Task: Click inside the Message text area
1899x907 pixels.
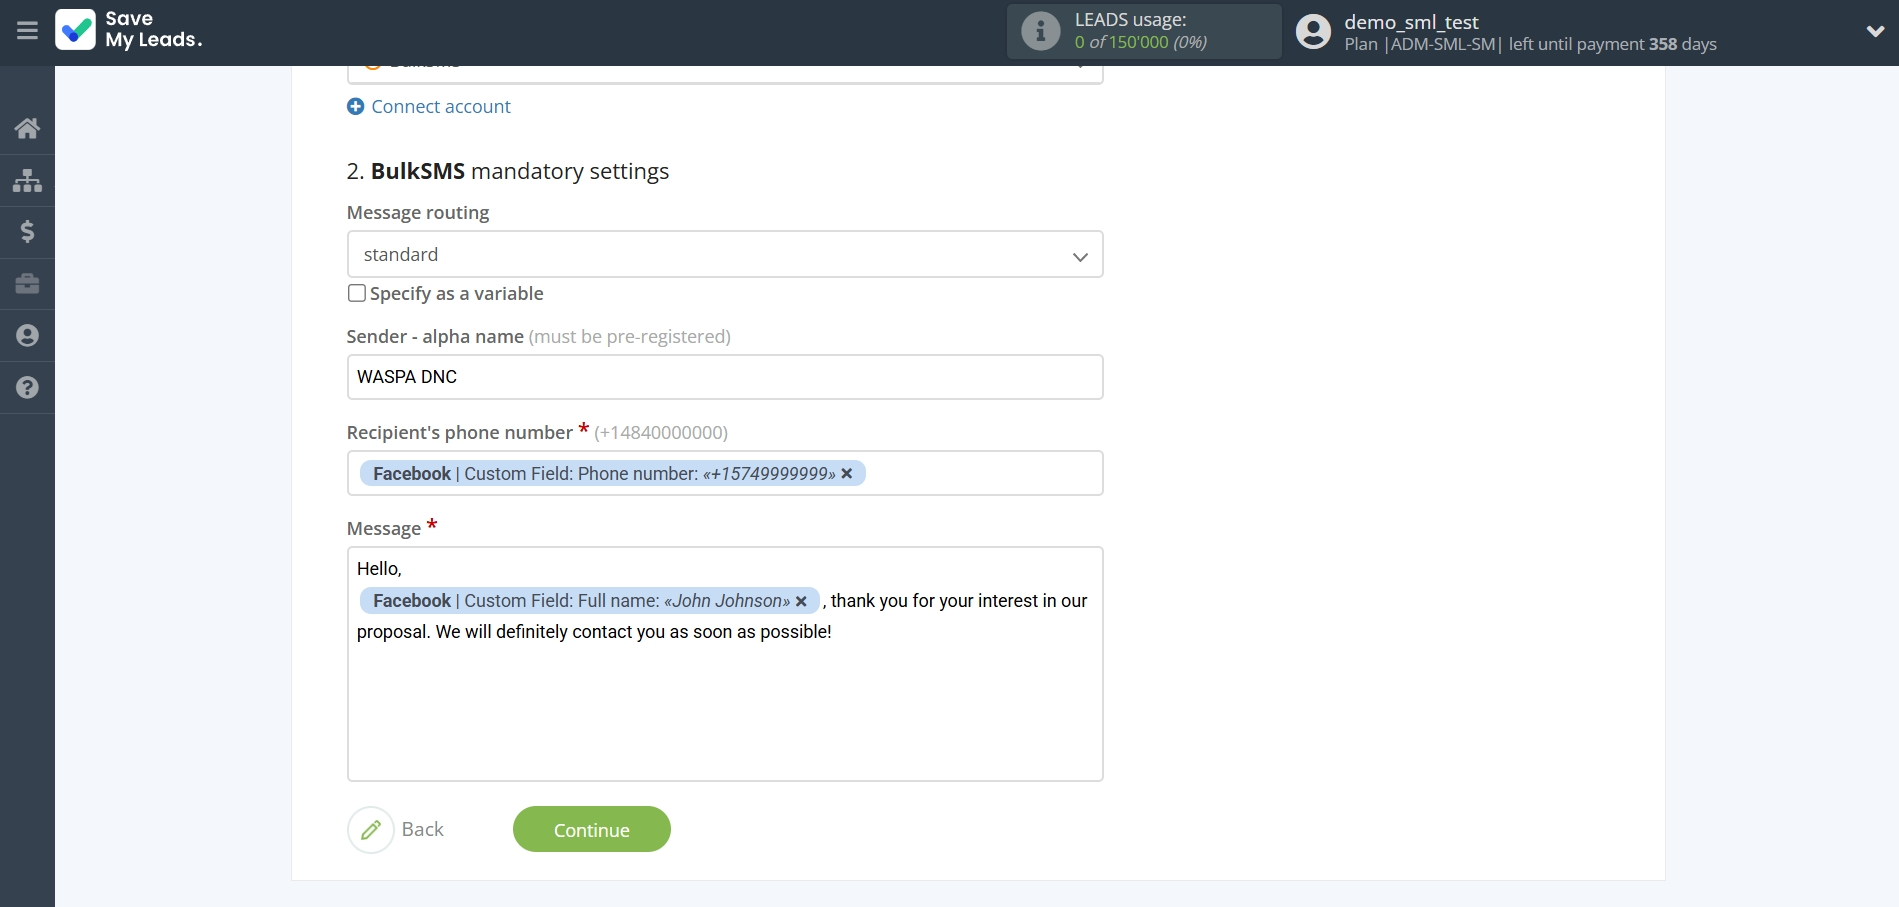Action: pos(724,710)
